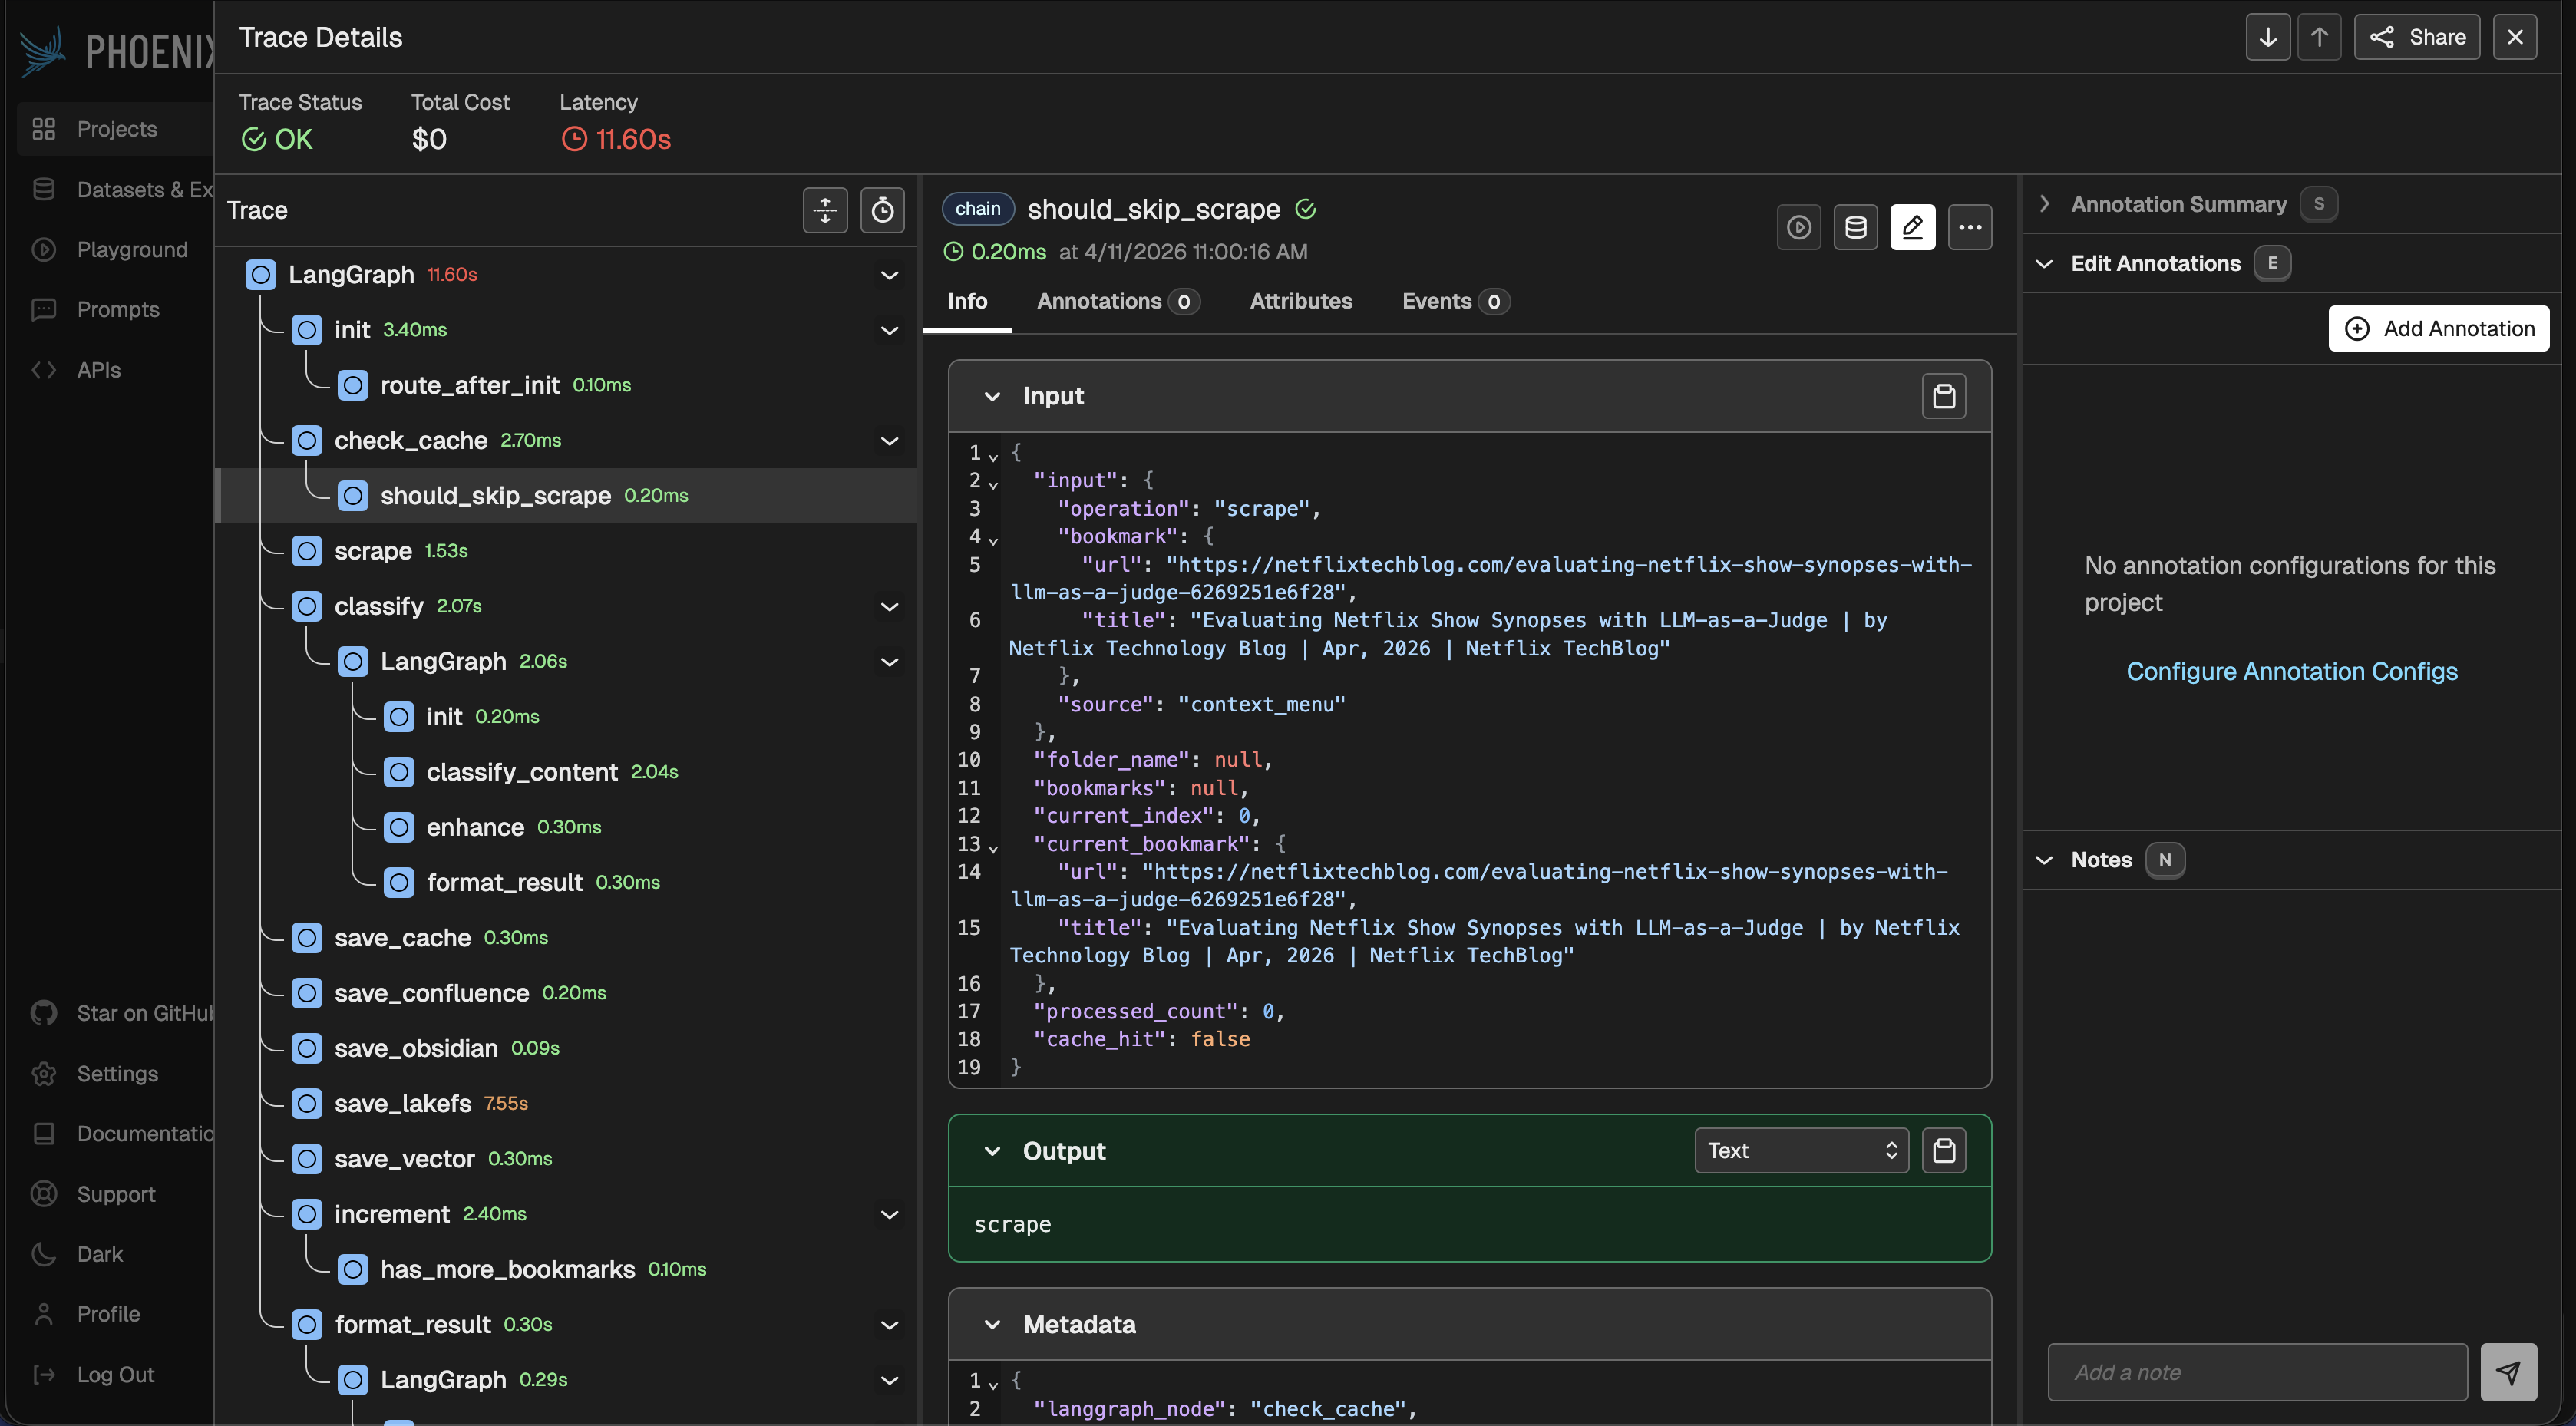Click the collapse-all tree icon in Trace

click(825, 210)
